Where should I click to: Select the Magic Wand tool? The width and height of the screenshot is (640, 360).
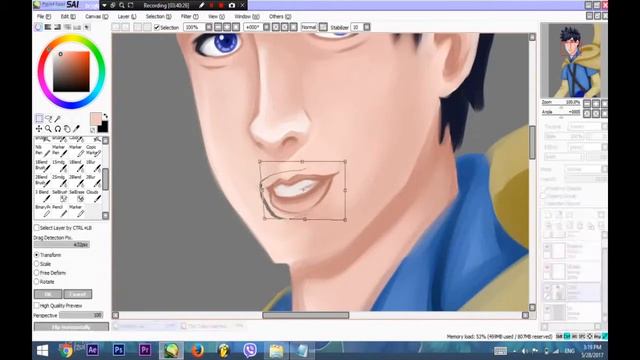tap(58, 118)
